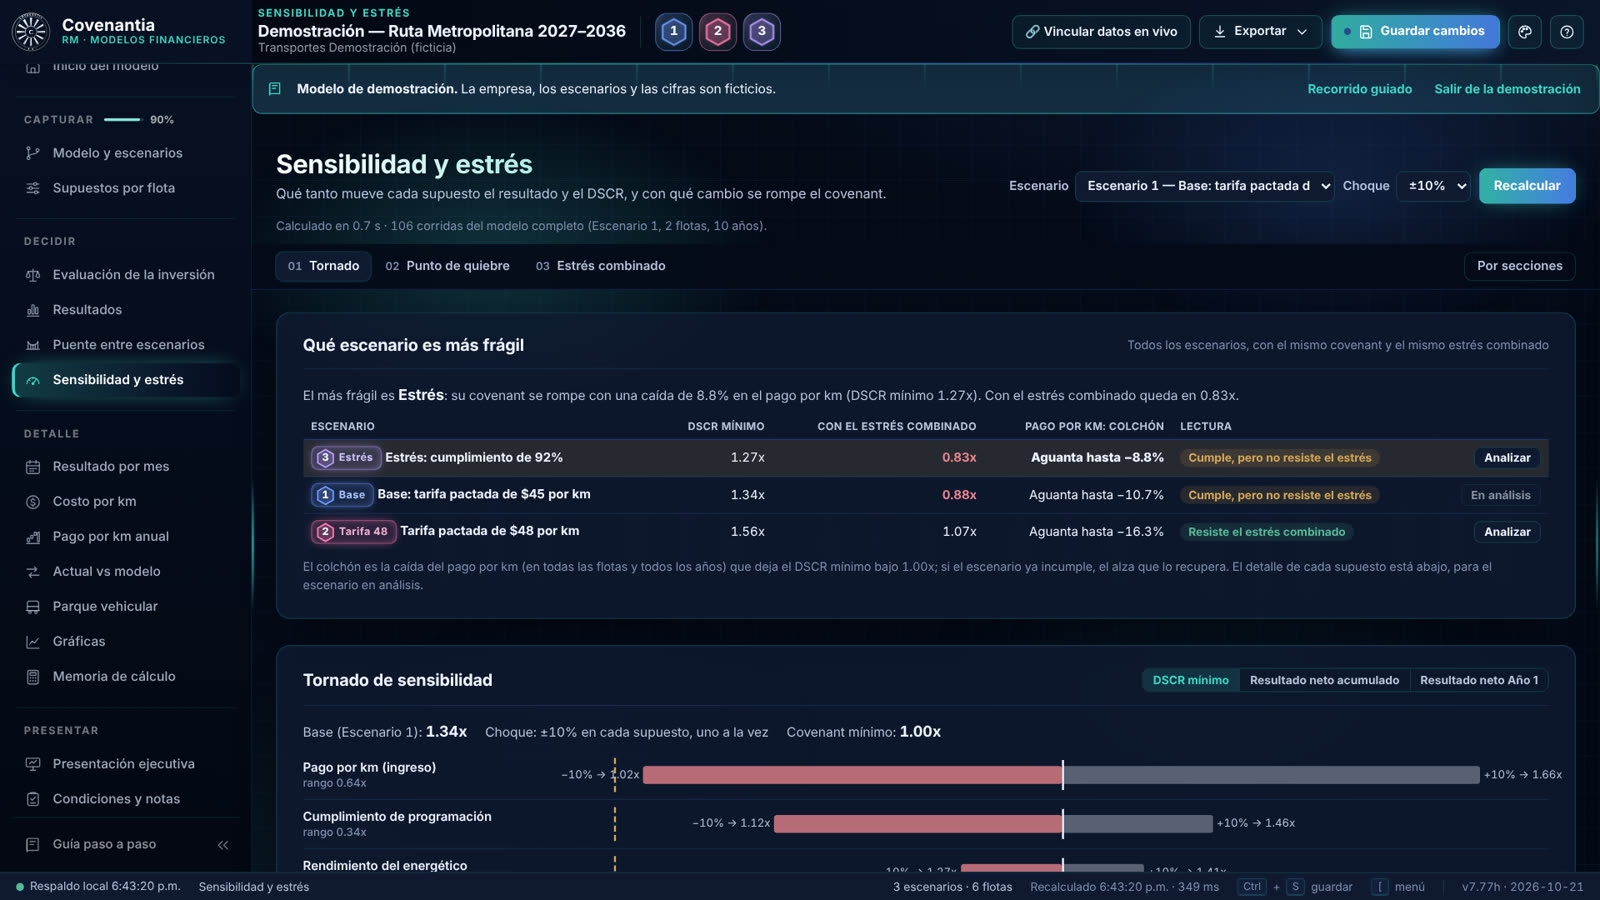
Task: Click the Memoria de cálculo calculator icon
Action: [x=33, y=677]
